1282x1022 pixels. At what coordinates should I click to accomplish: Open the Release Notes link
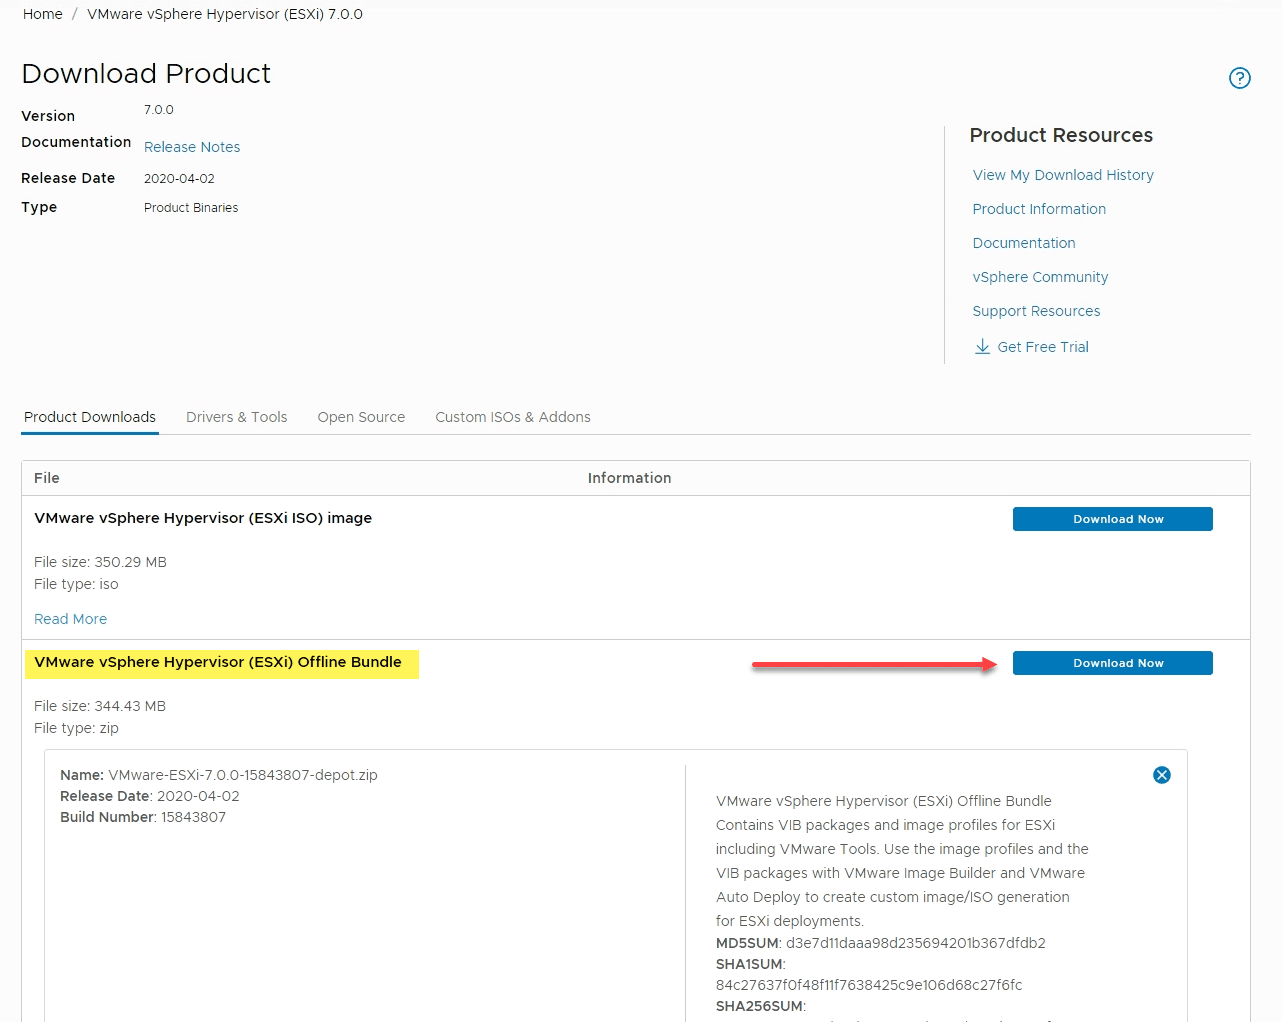coord(192,147)
